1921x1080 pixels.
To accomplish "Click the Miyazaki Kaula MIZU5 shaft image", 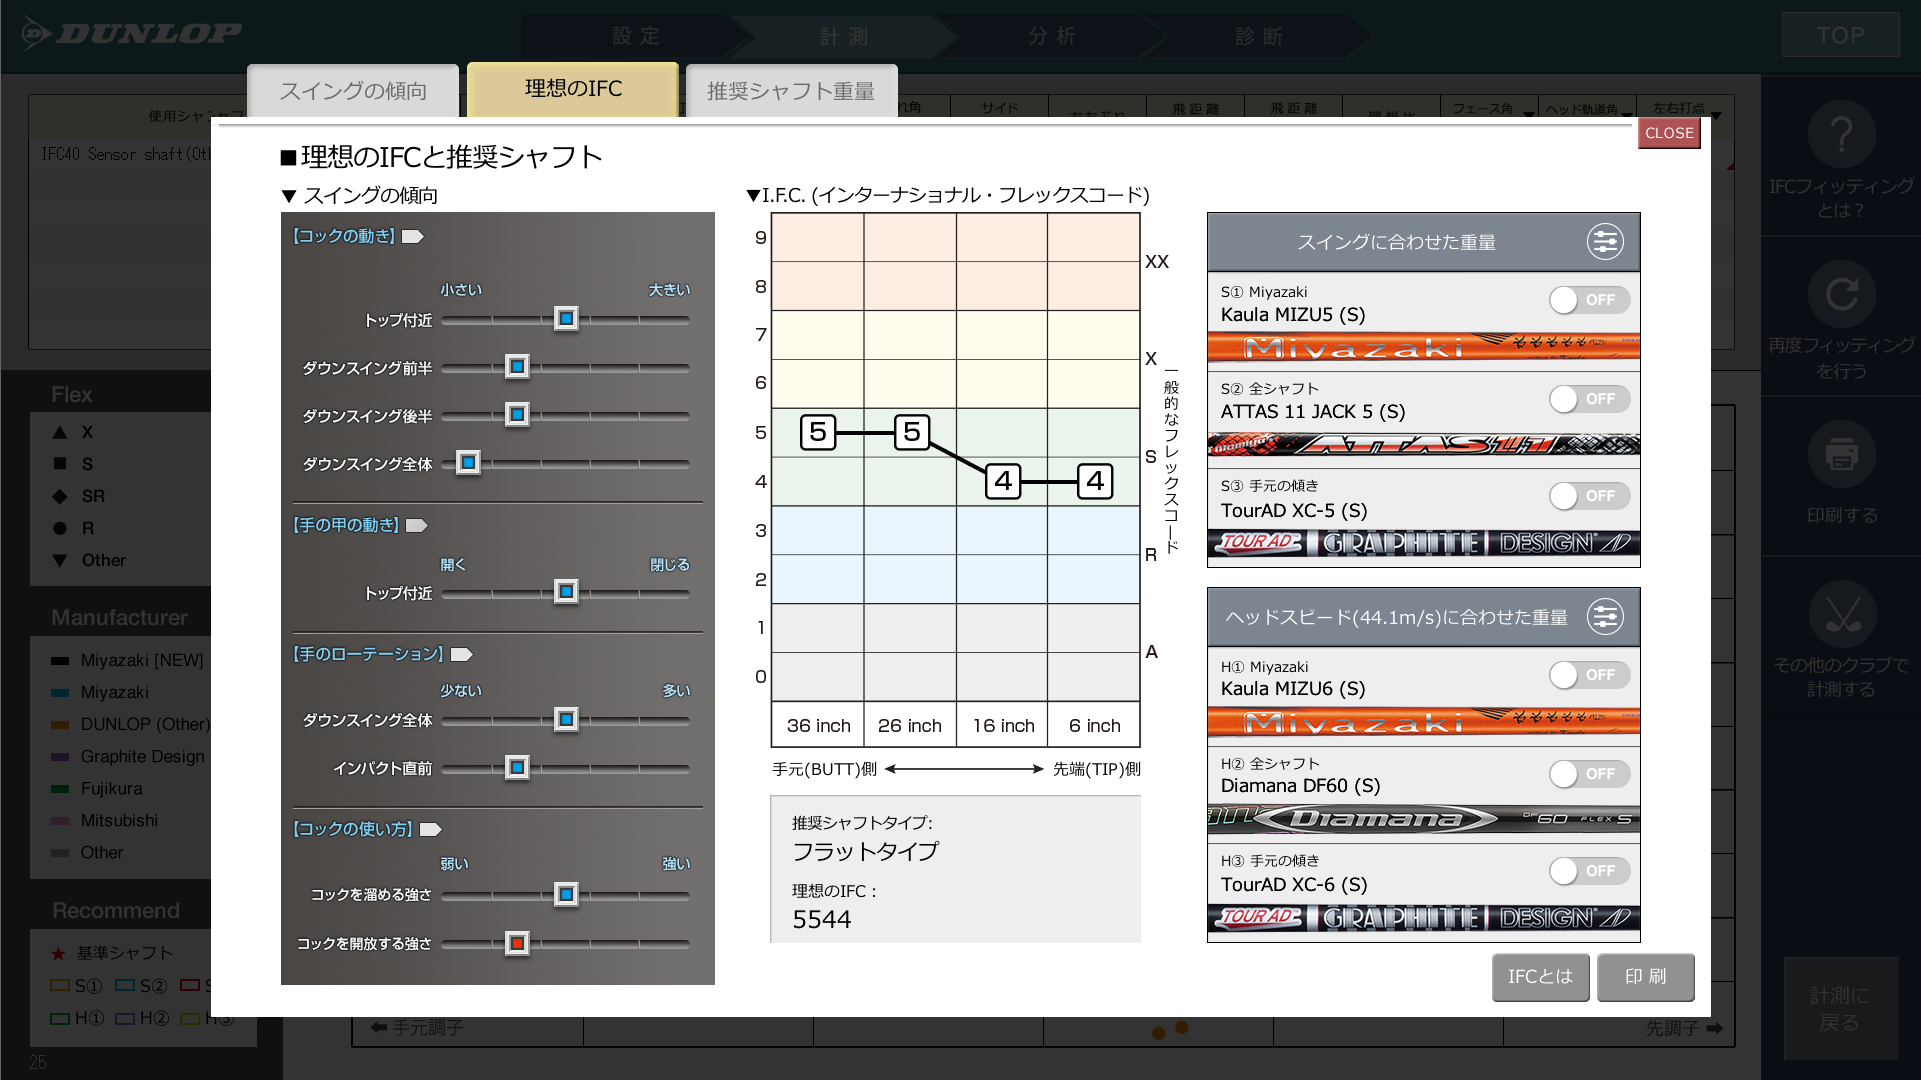I will point(1423,347).
